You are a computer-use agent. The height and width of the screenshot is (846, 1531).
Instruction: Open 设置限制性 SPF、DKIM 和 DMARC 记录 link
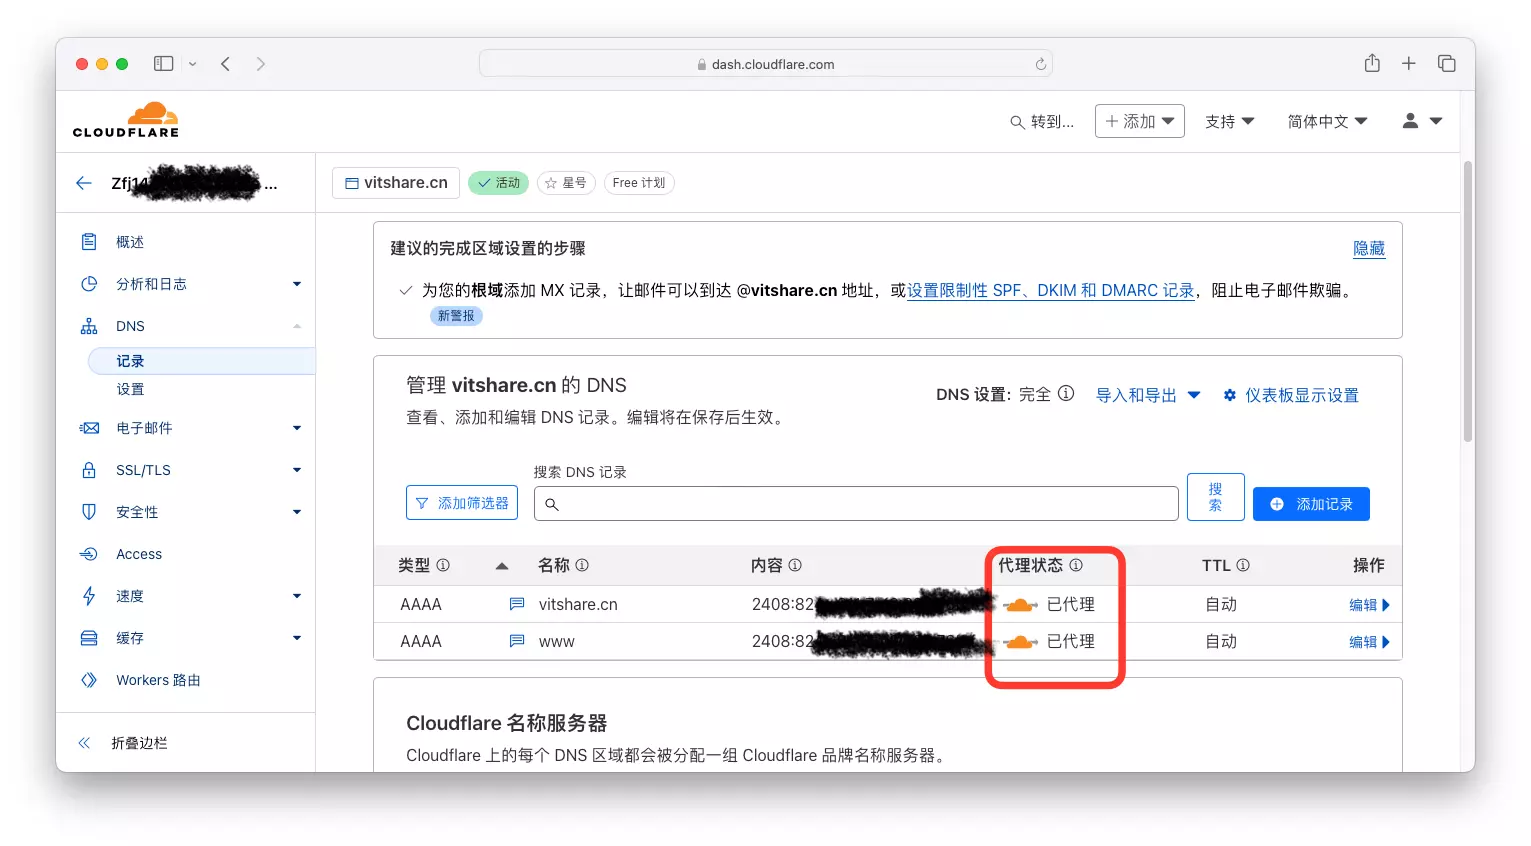tap(1051, 290)
